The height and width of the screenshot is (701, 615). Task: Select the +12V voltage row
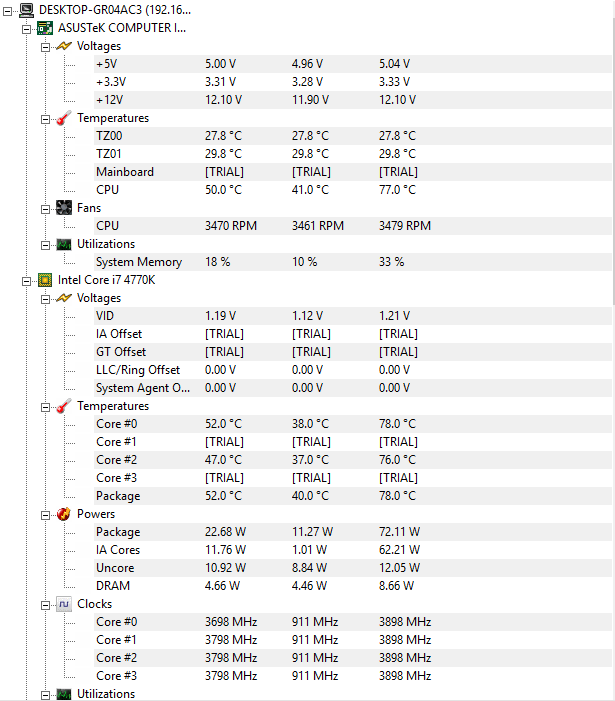click(353, 100)
